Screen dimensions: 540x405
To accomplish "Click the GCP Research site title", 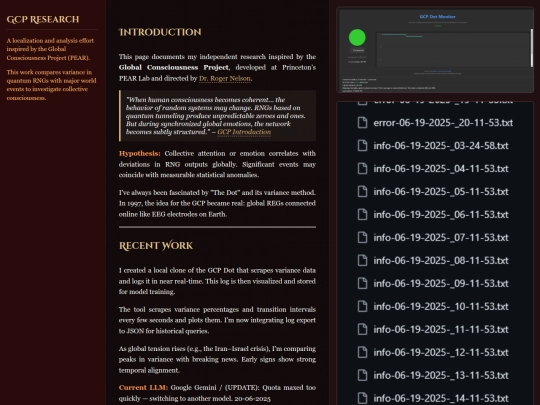I will point(43,19).
